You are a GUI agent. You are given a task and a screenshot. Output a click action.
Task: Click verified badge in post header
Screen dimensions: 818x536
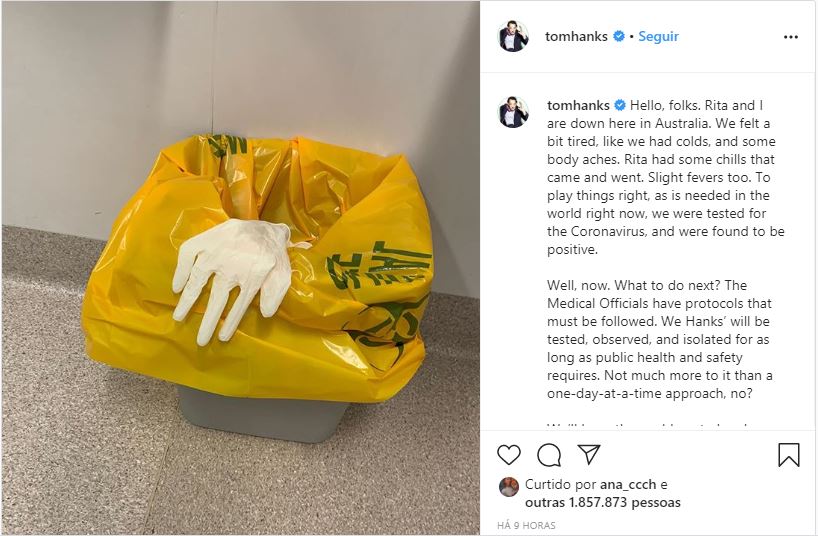[x=619, y=37]
